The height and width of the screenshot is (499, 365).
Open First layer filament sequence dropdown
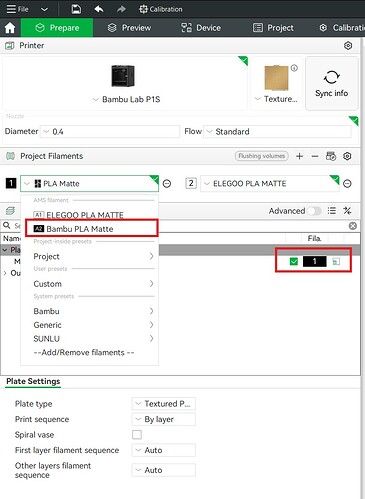pyautogui.click(x=164, y=450)
